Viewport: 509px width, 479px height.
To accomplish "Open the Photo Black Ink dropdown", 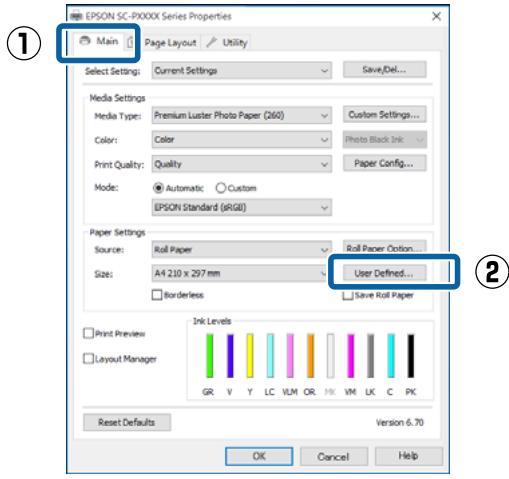I will point(384,139).
